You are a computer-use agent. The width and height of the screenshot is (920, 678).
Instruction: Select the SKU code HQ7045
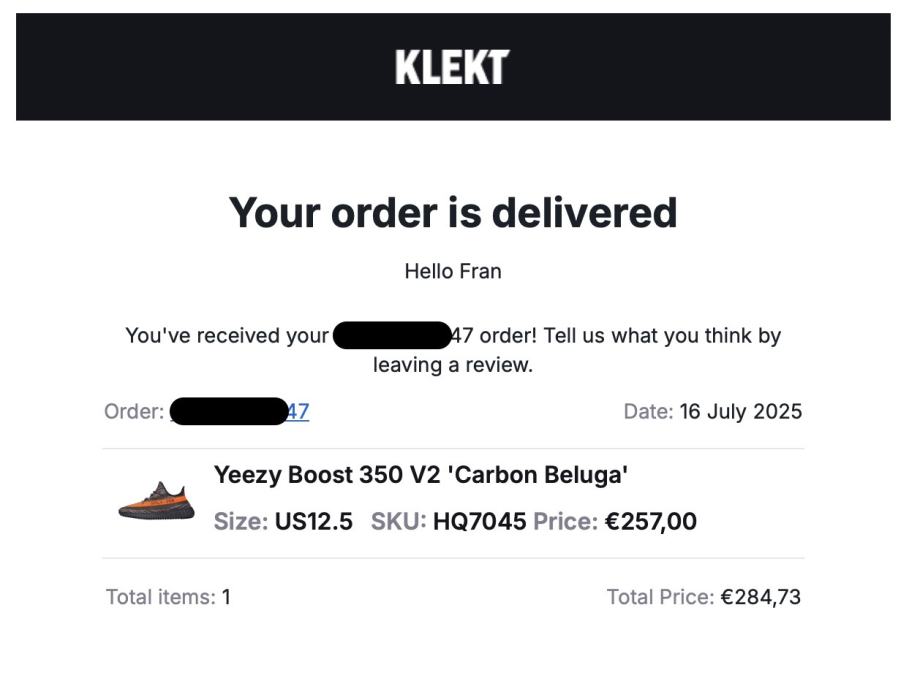coord(479,521)
